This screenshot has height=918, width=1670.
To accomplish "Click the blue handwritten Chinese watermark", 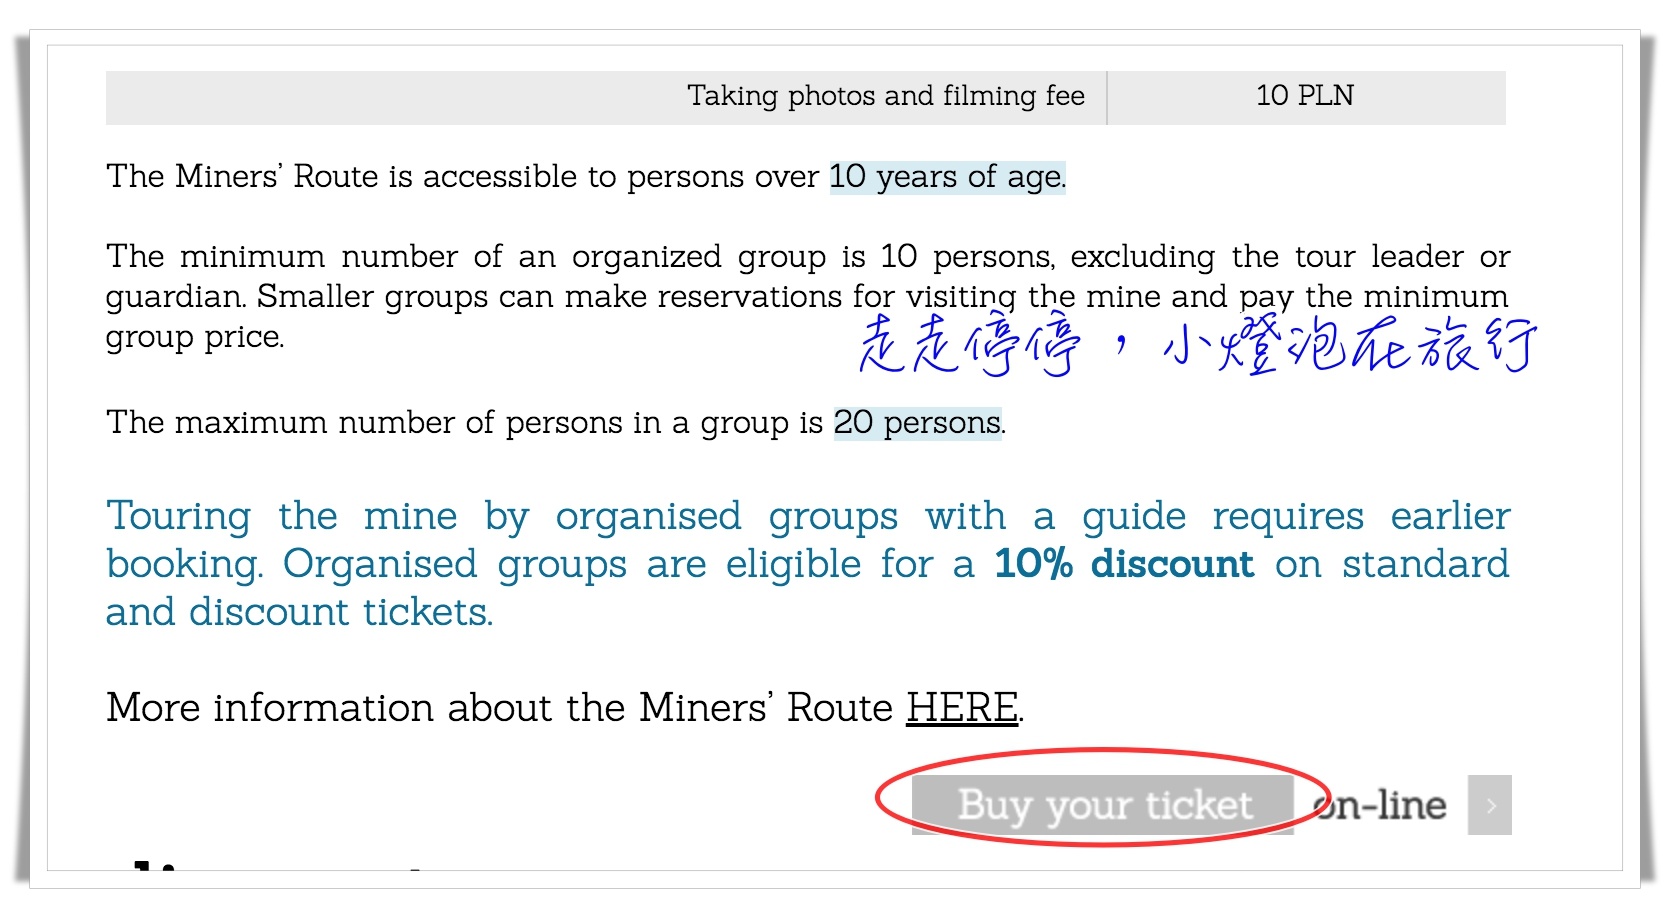I will pyautogui.click(x=1198, y=345).
